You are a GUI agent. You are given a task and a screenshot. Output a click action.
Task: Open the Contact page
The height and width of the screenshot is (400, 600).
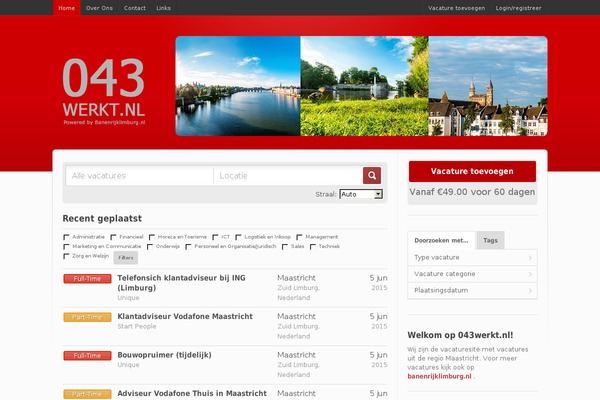135,8
